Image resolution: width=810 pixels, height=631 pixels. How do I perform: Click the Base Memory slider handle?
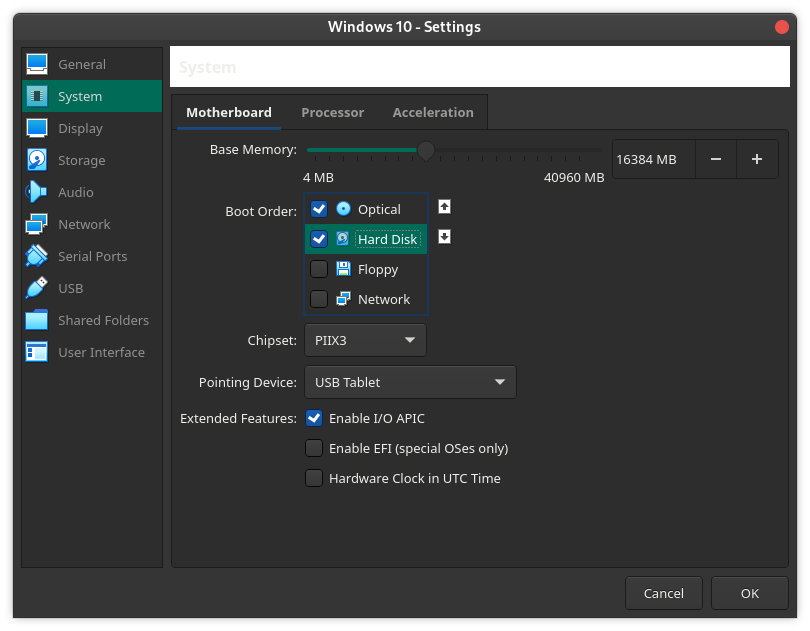click(x=426, y=150)
